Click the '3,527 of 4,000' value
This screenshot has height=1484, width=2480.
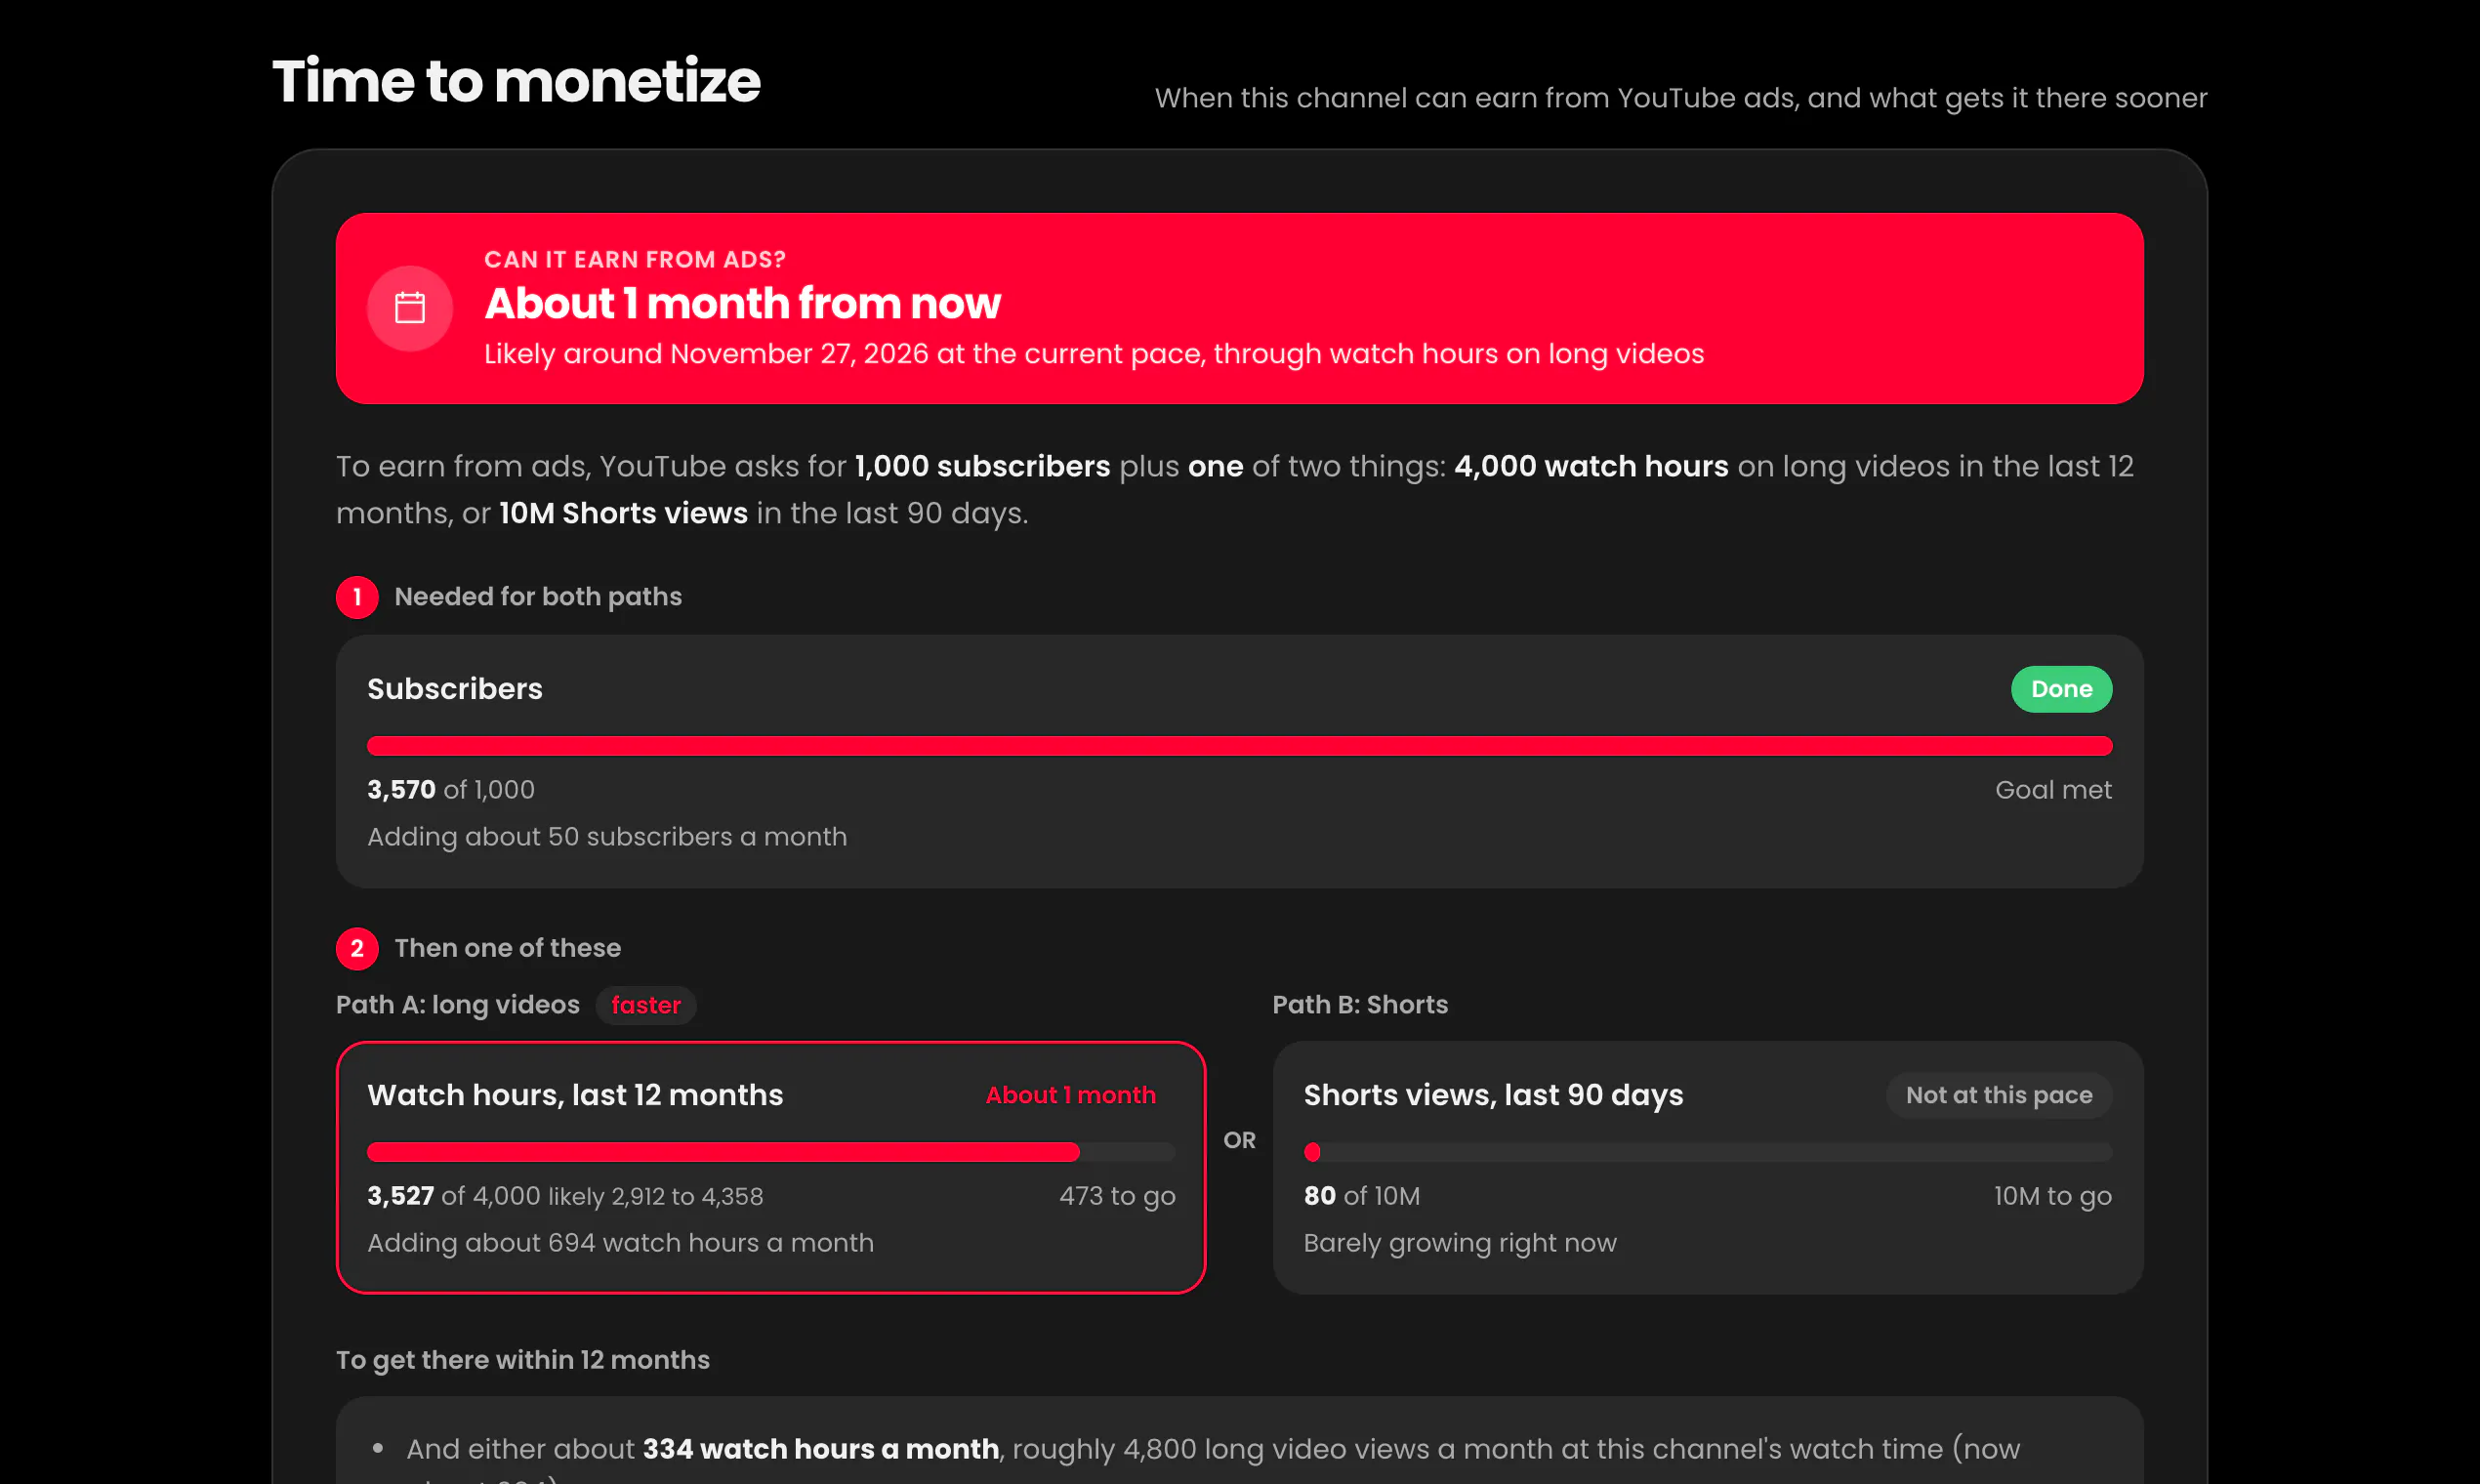(454, 1196)
